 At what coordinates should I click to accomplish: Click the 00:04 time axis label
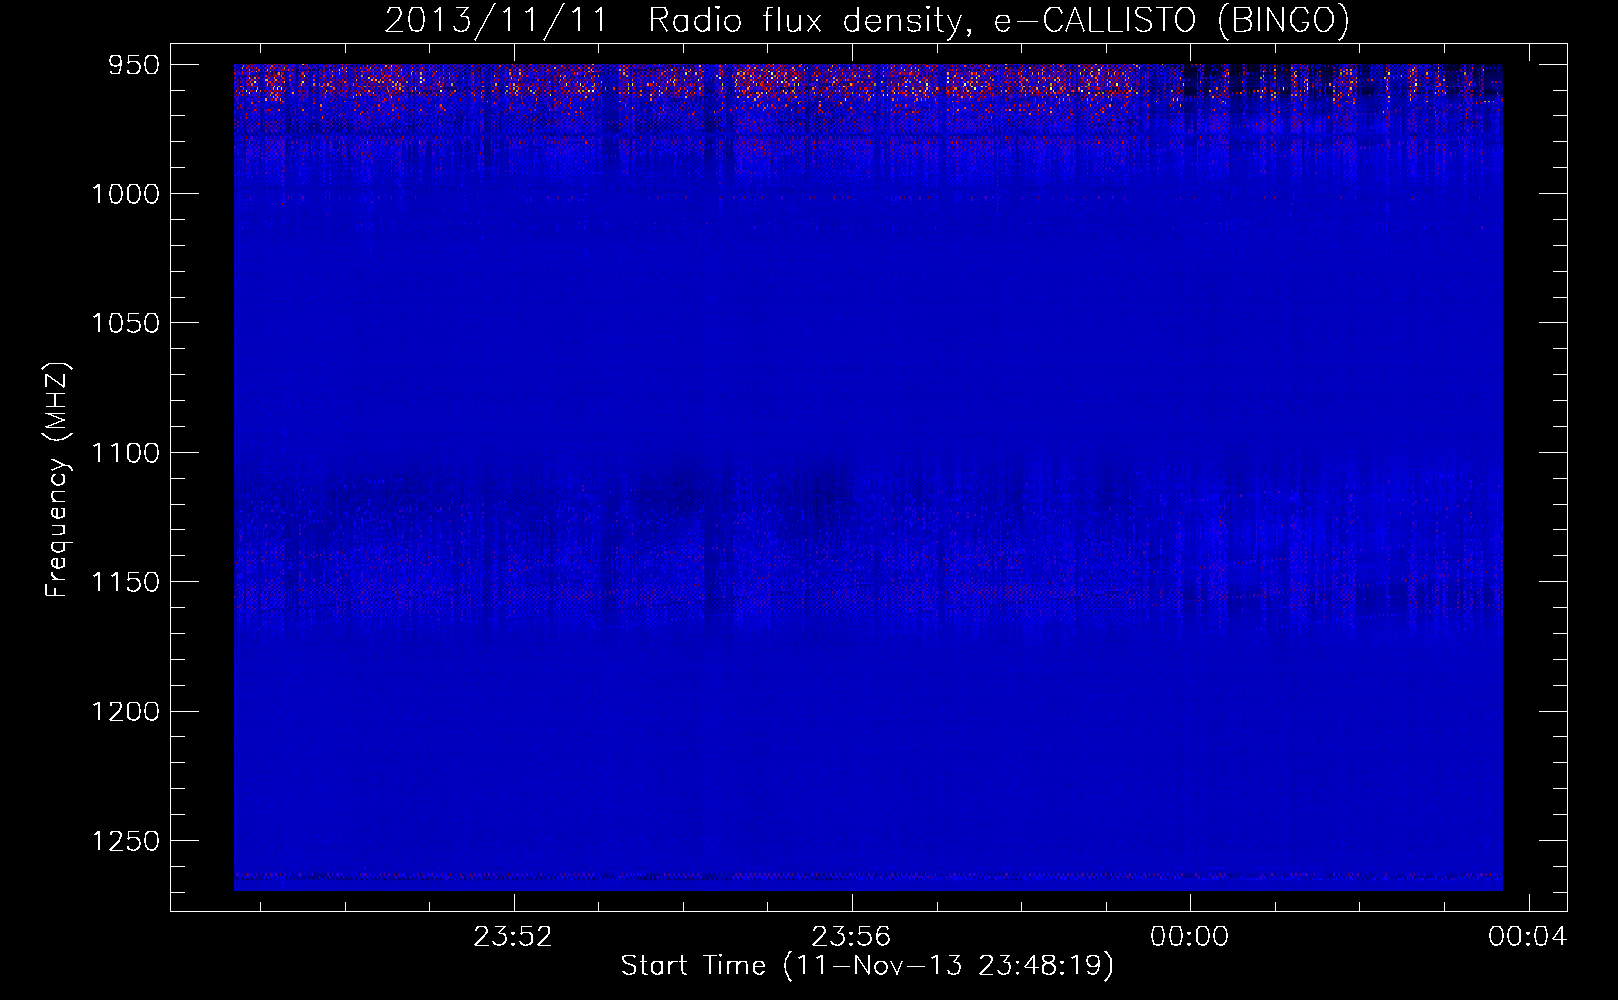pyautogui.click(x=1527, y=936)
